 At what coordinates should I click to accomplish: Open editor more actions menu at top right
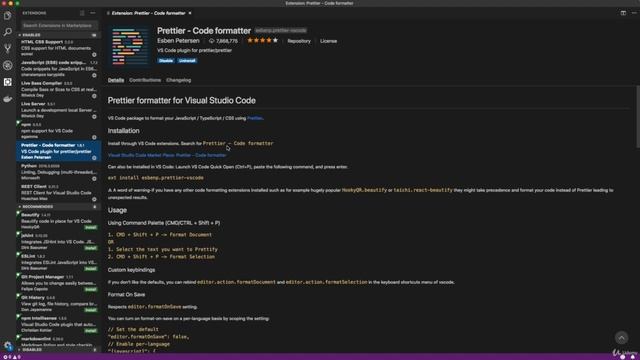(x=634, y=13)
